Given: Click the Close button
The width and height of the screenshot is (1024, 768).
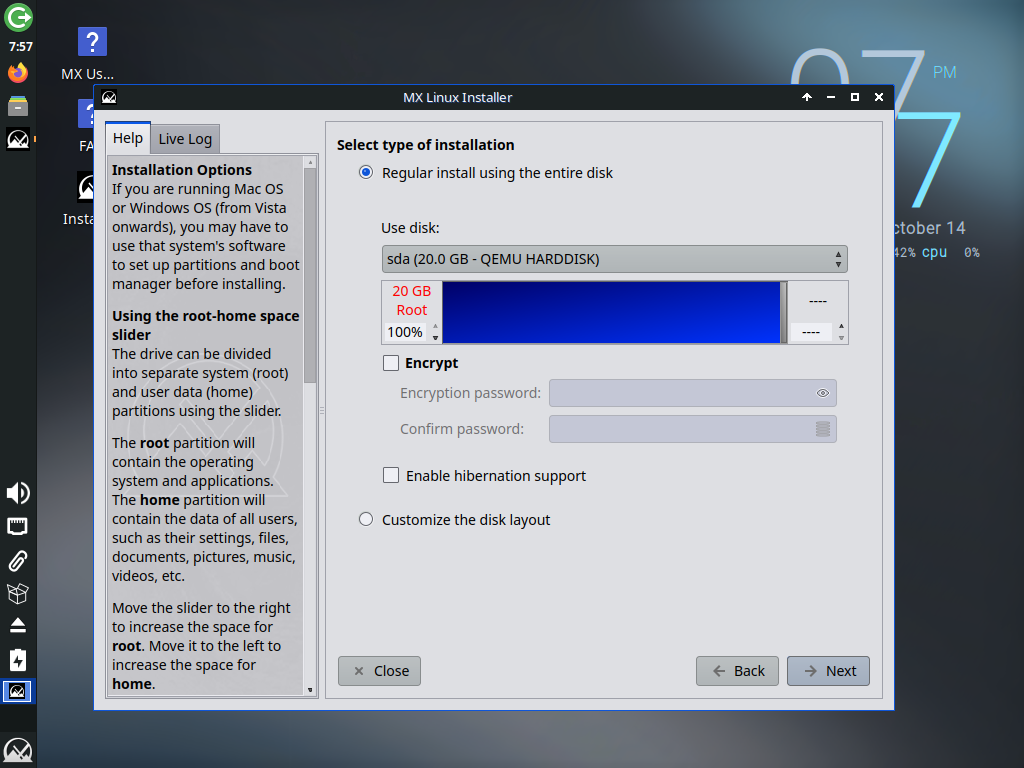Looking at the screenshot, I should (379, 671).
